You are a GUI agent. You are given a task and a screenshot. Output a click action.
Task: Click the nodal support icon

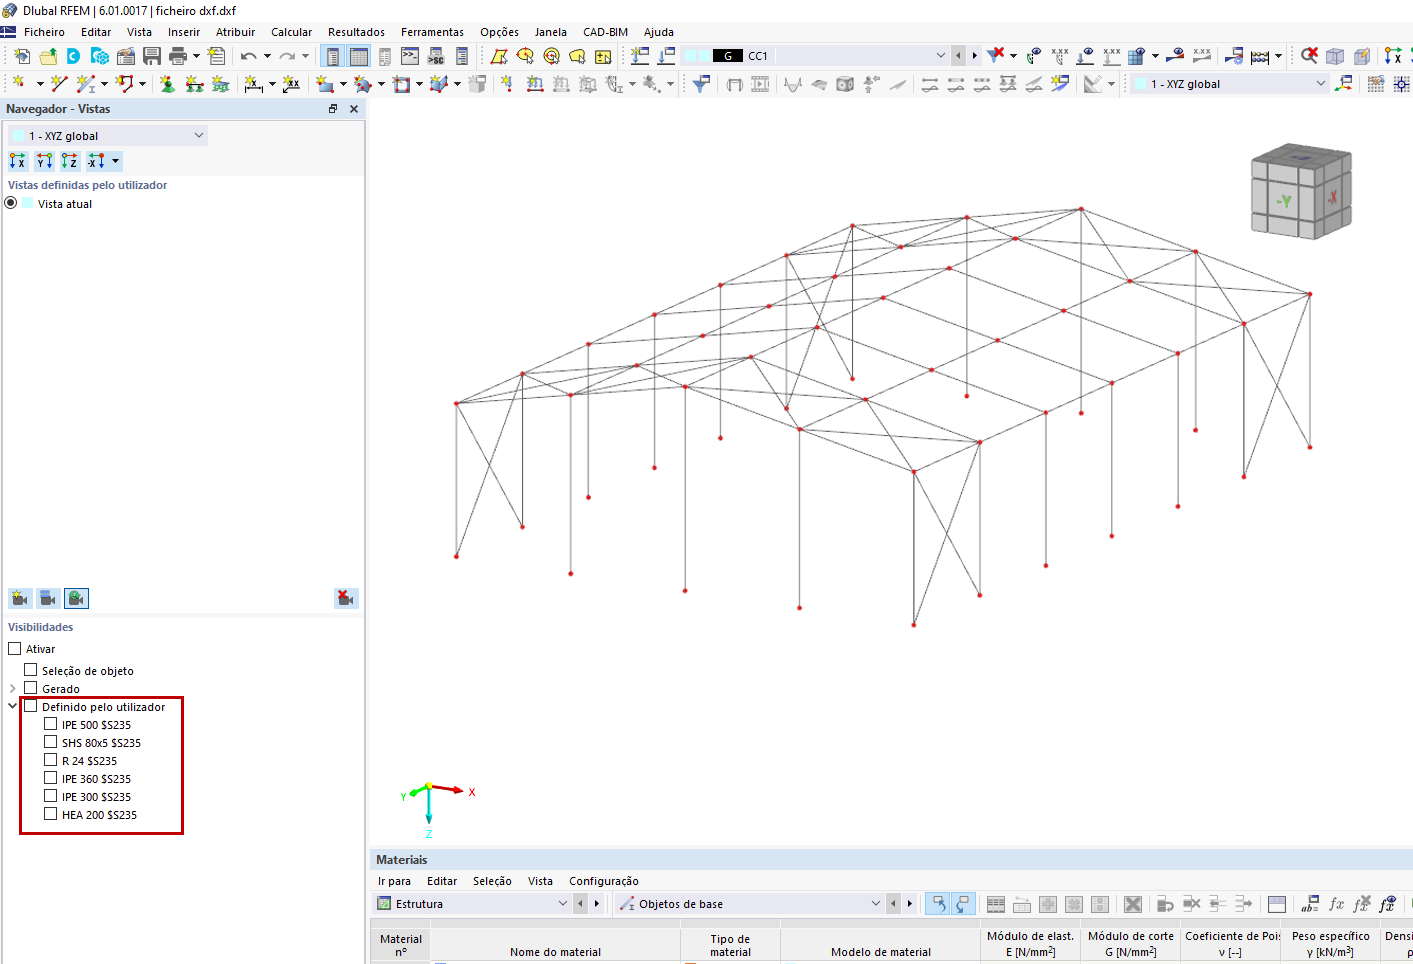[167, 84]
